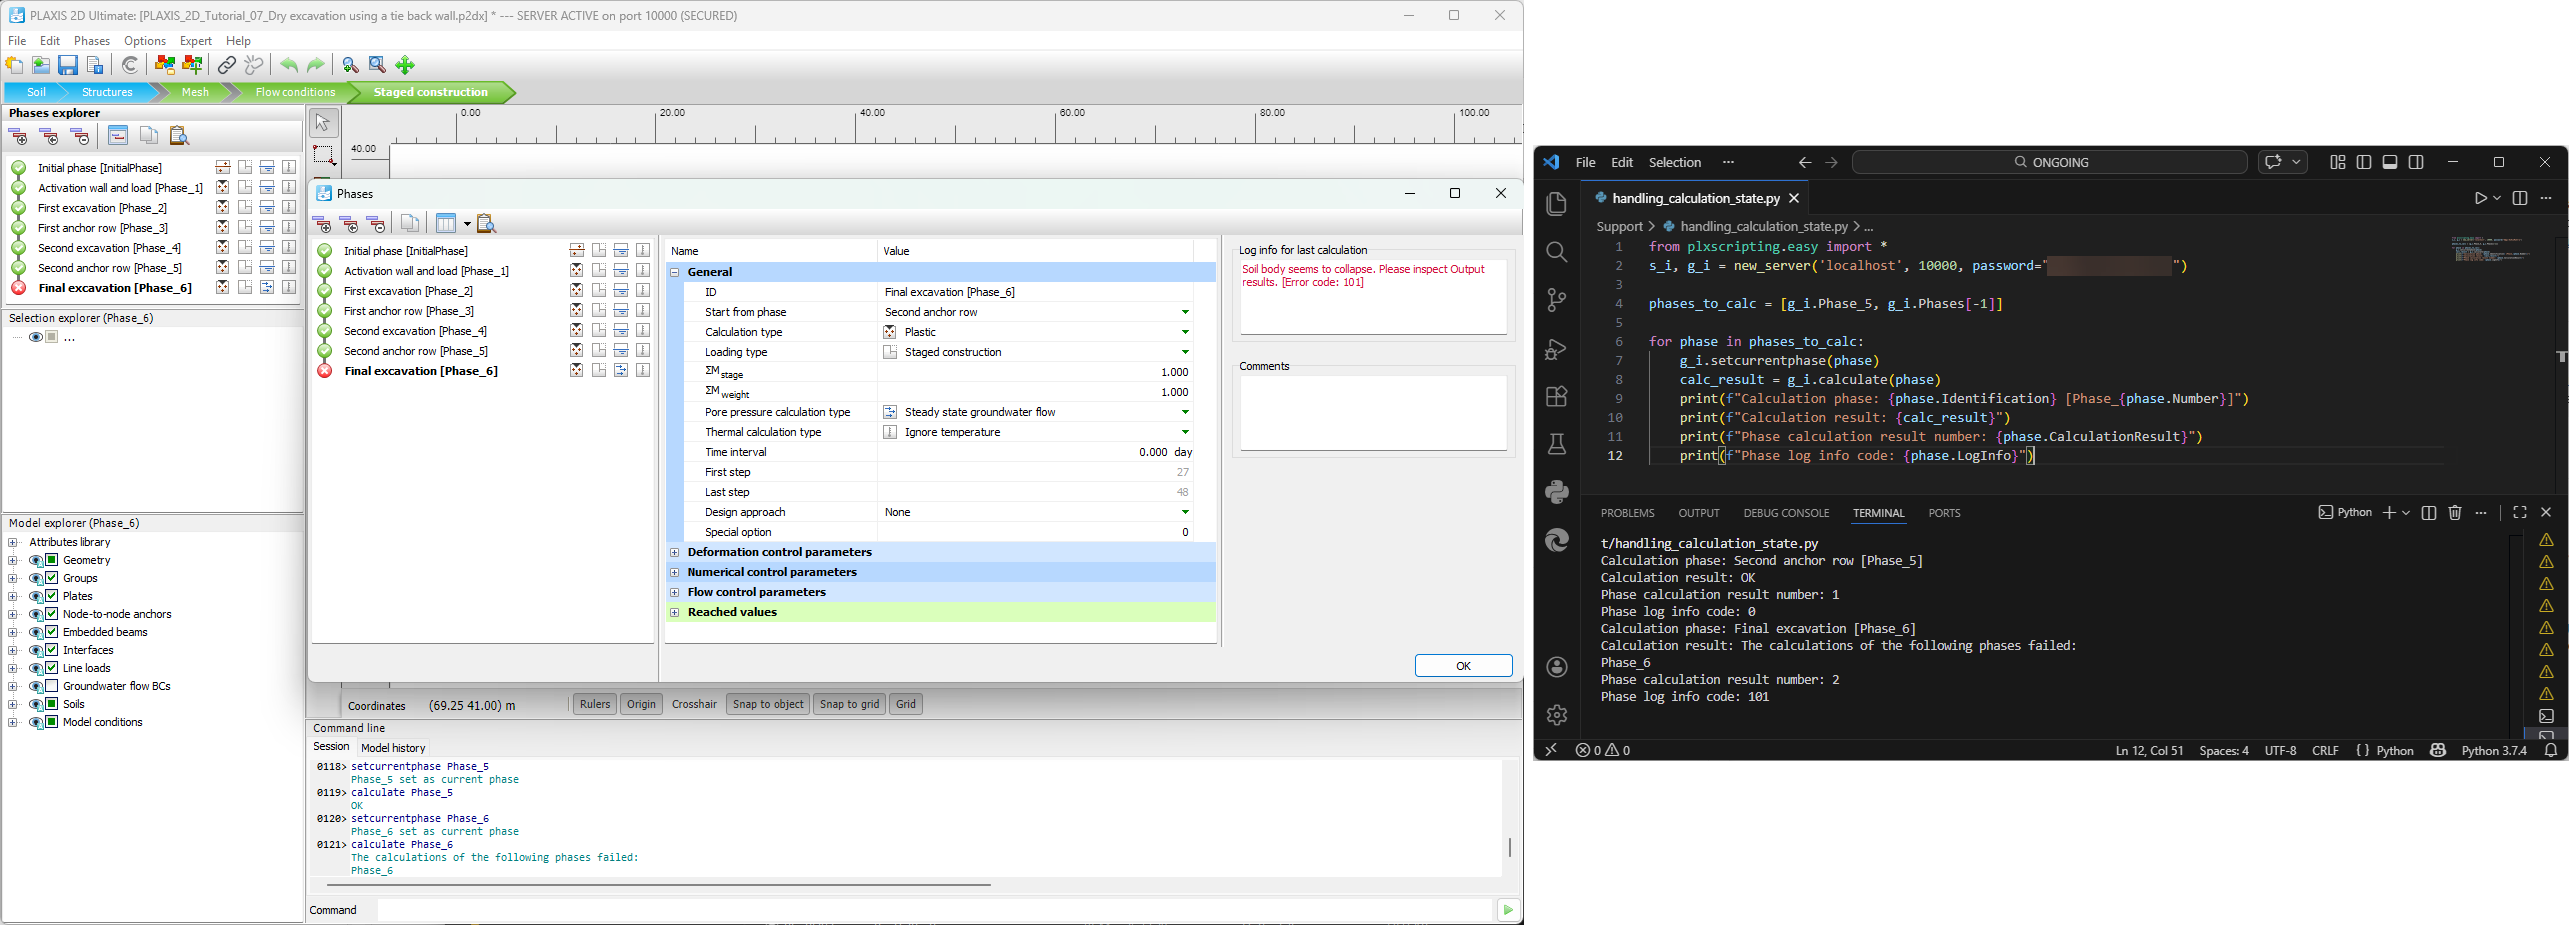This screenshot has width=2569, height=925.
Task: Click the chain link icon in PLAXIS toolbar
Action: pos(227,65)
